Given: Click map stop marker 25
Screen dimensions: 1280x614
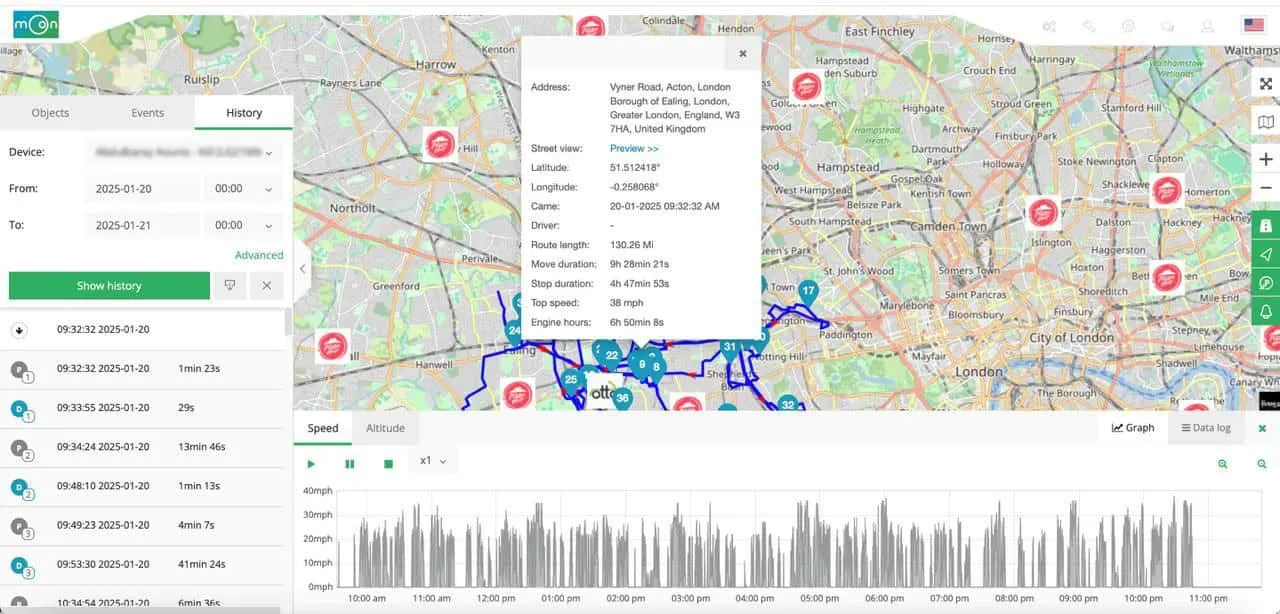Looking at the screenshot, I should tap(571, 380).
